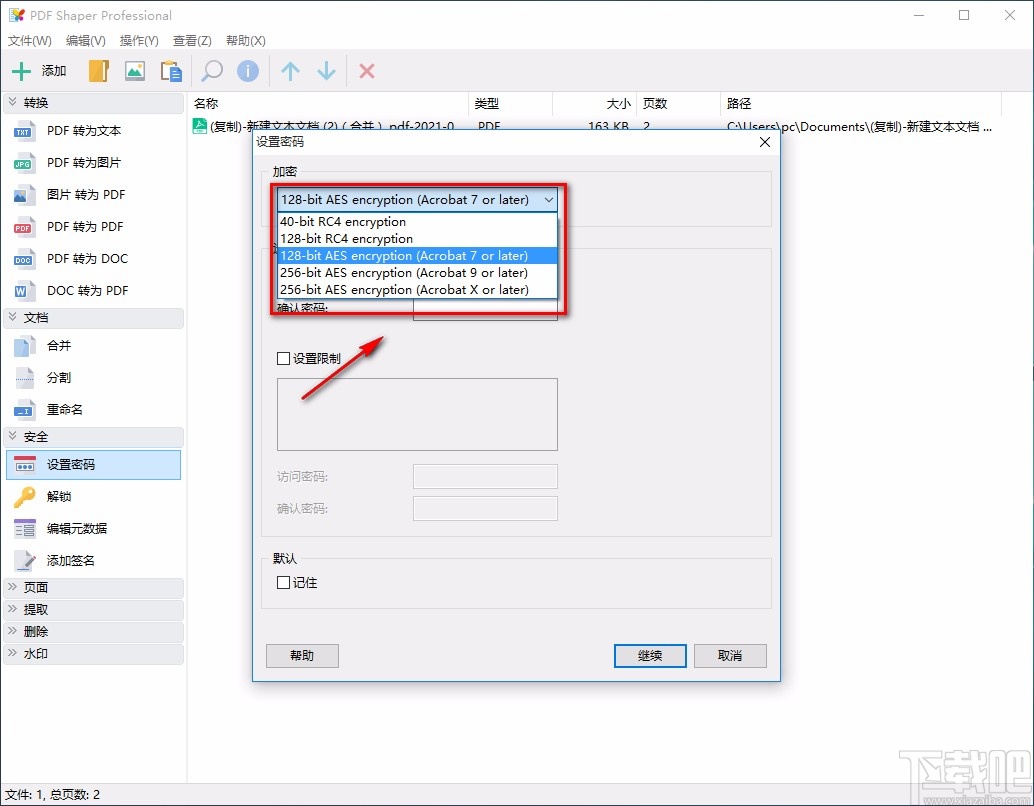
Task: Click the yellow folder add icon in toolbar
Action: coord(98,71)
